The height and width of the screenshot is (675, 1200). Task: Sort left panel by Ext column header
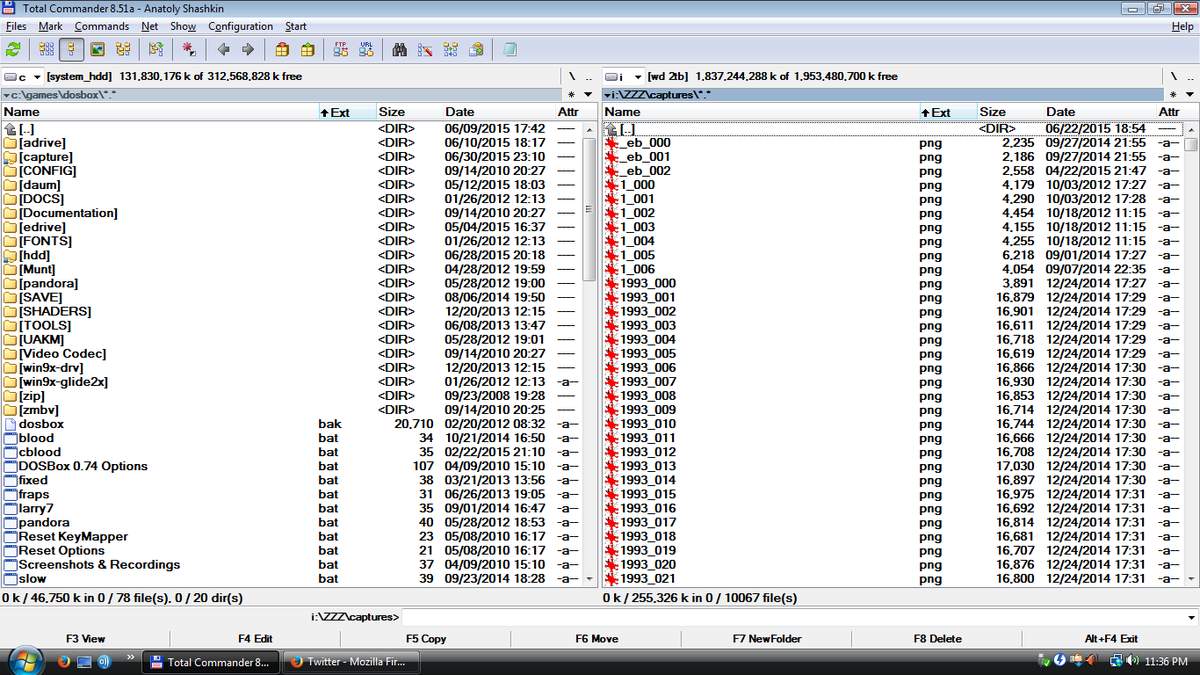point(346,112)
